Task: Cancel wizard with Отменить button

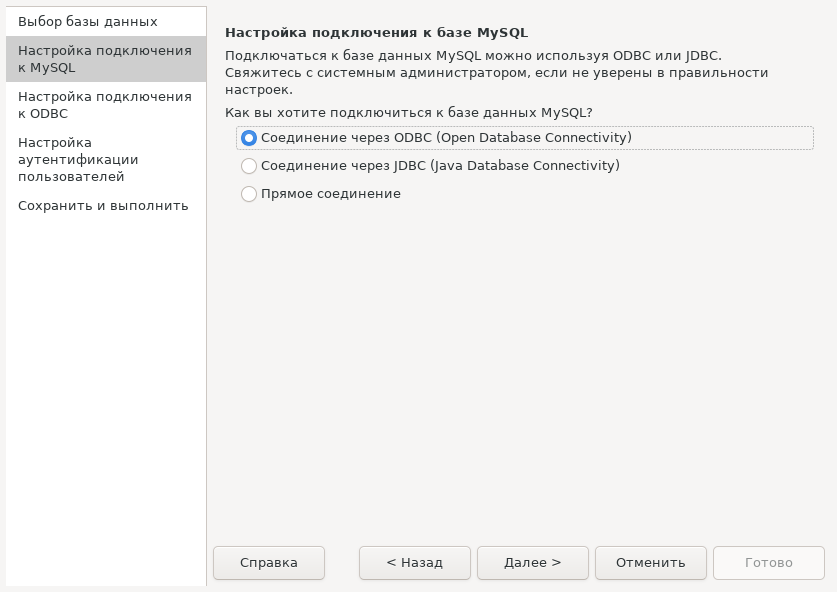Action: coord(651,563)
